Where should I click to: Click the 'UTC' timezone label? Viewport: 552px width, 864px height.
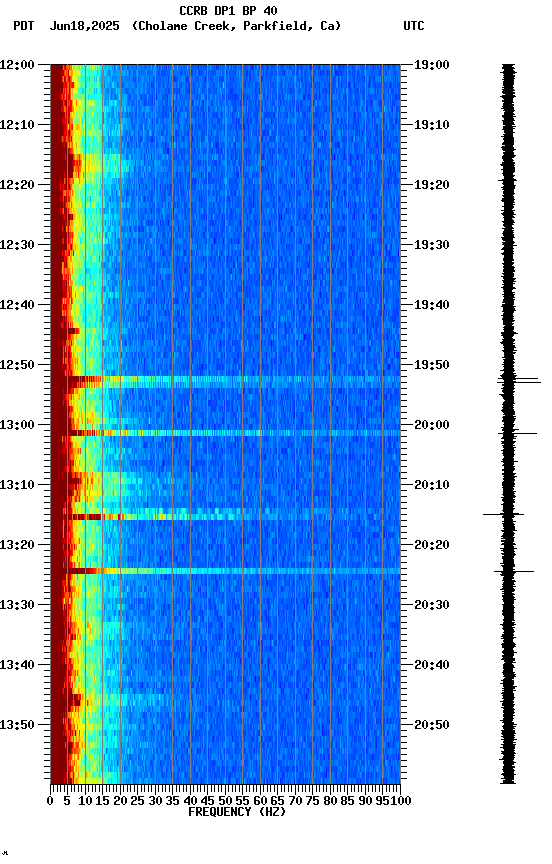414,26
